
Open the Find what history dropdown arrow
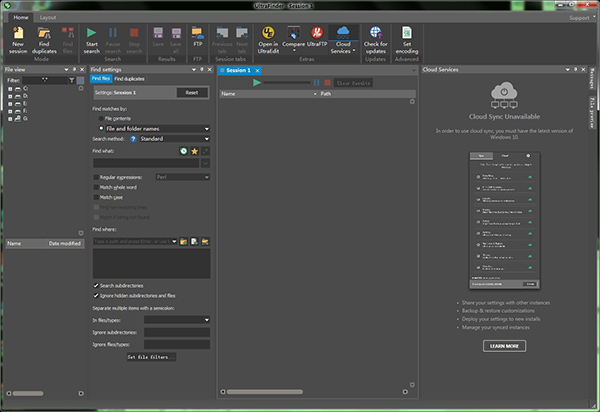tap(205, 163)
